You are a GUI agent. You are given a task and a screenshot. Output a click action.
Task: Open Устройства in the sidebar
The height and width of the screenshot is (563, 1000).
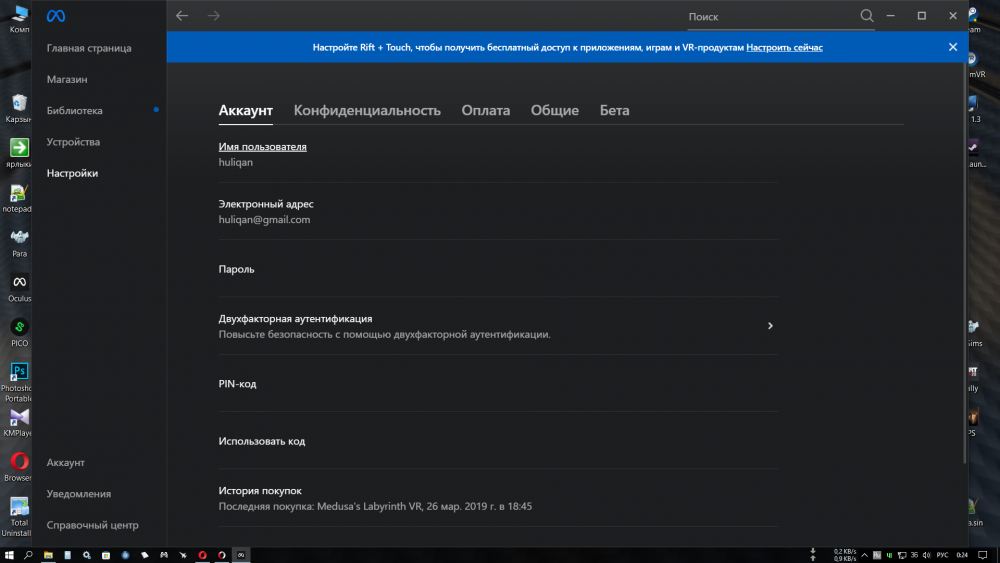click(x=73, y=142)
